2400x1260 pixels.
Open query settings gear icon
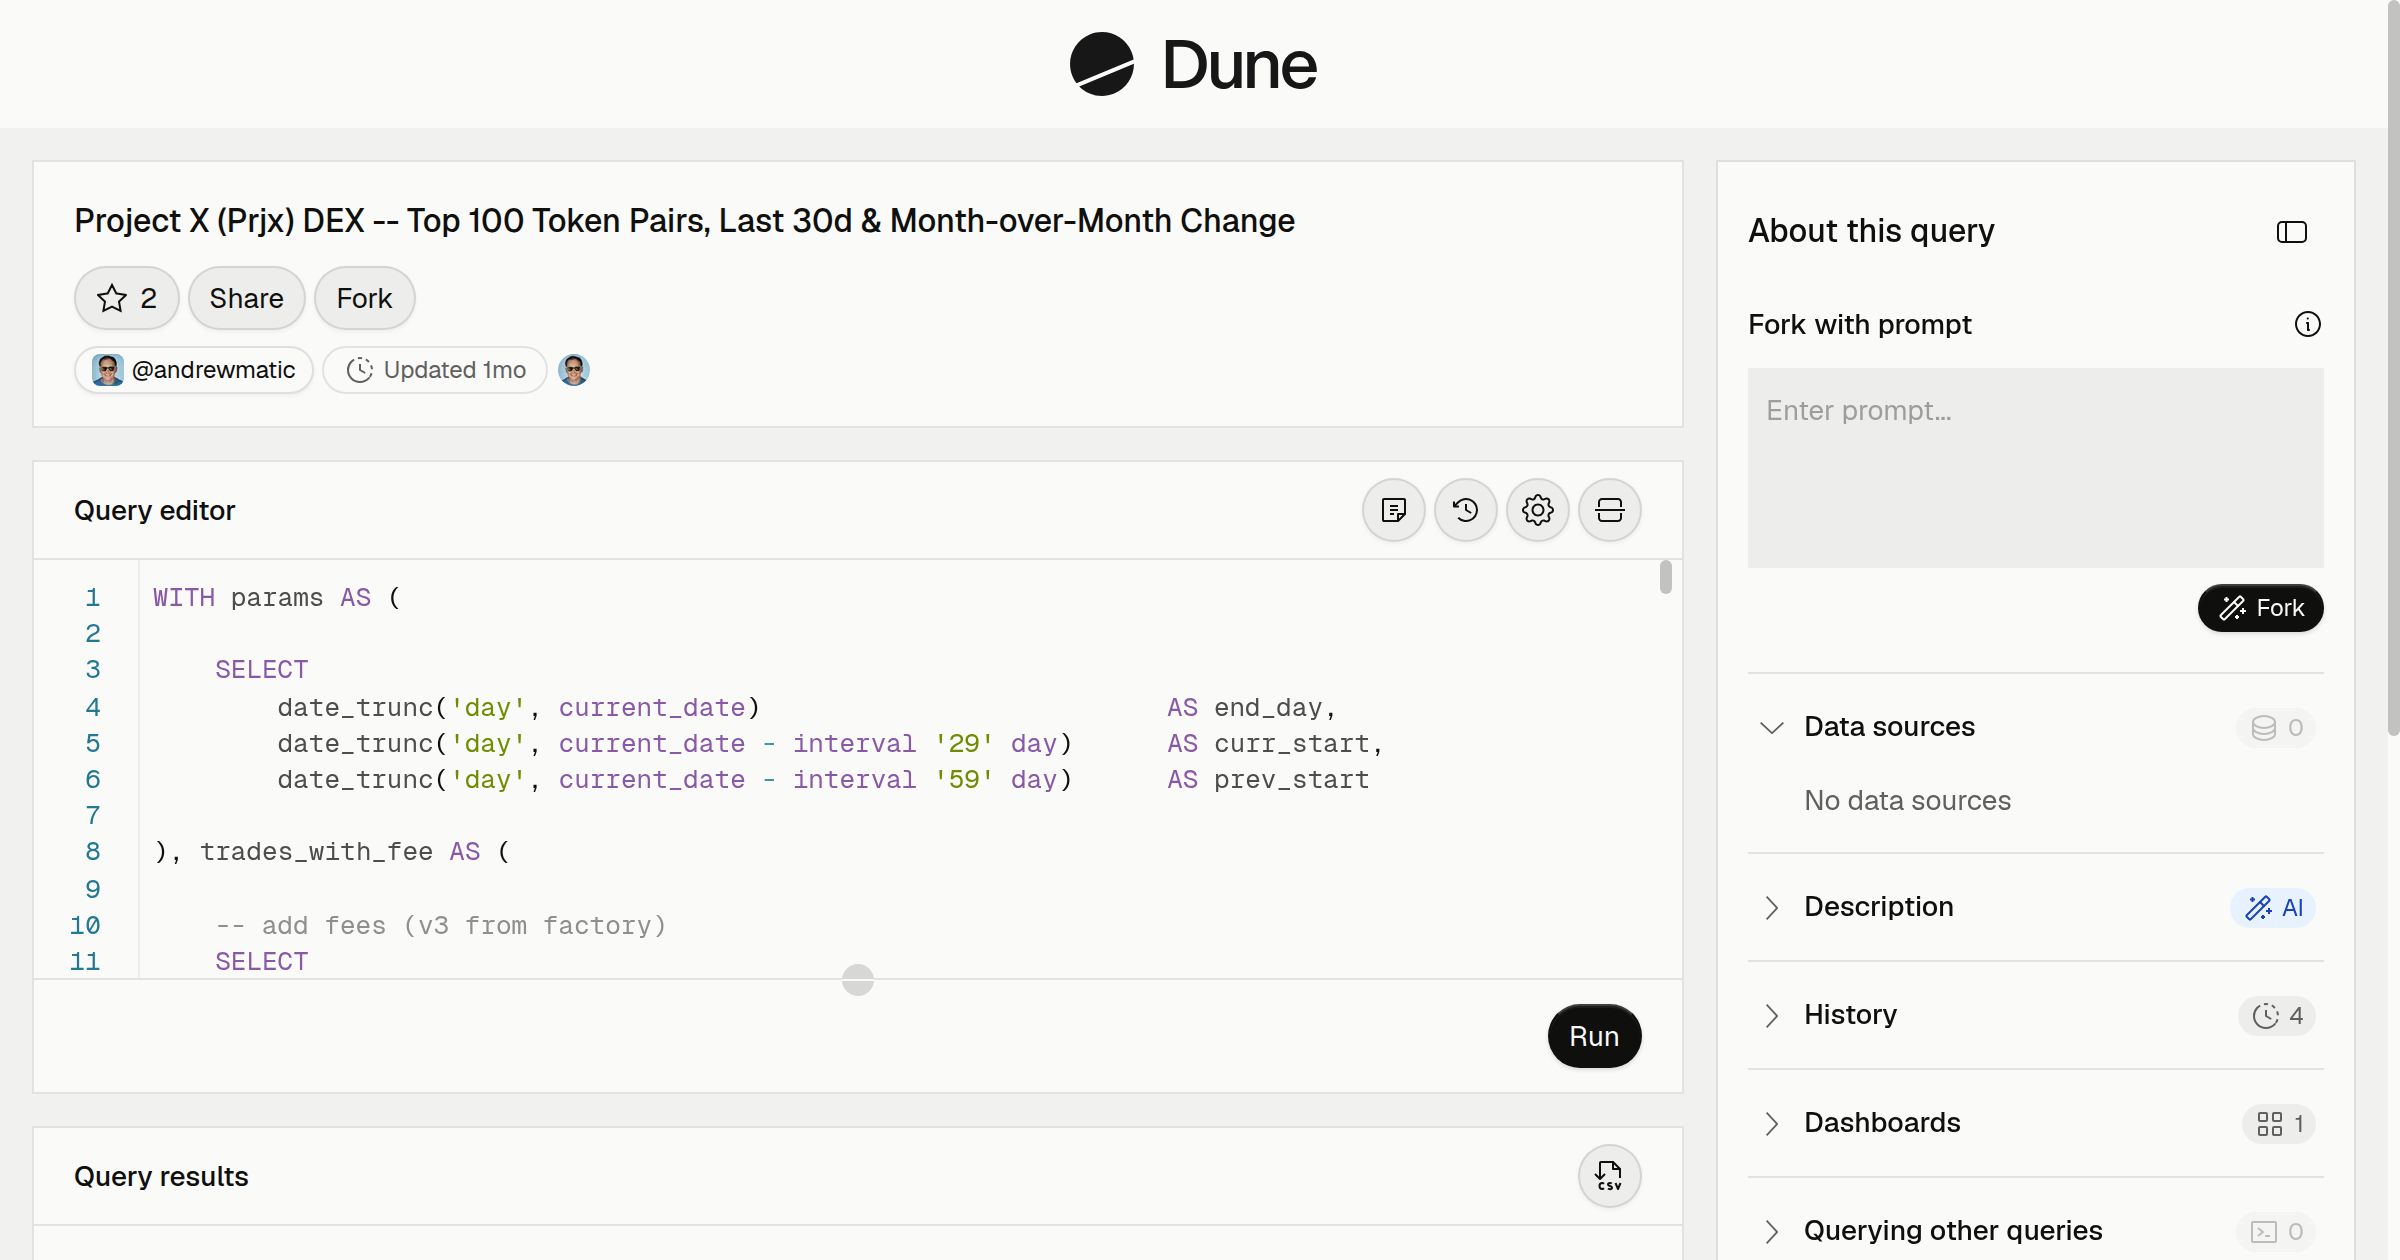coord(1537,510)
